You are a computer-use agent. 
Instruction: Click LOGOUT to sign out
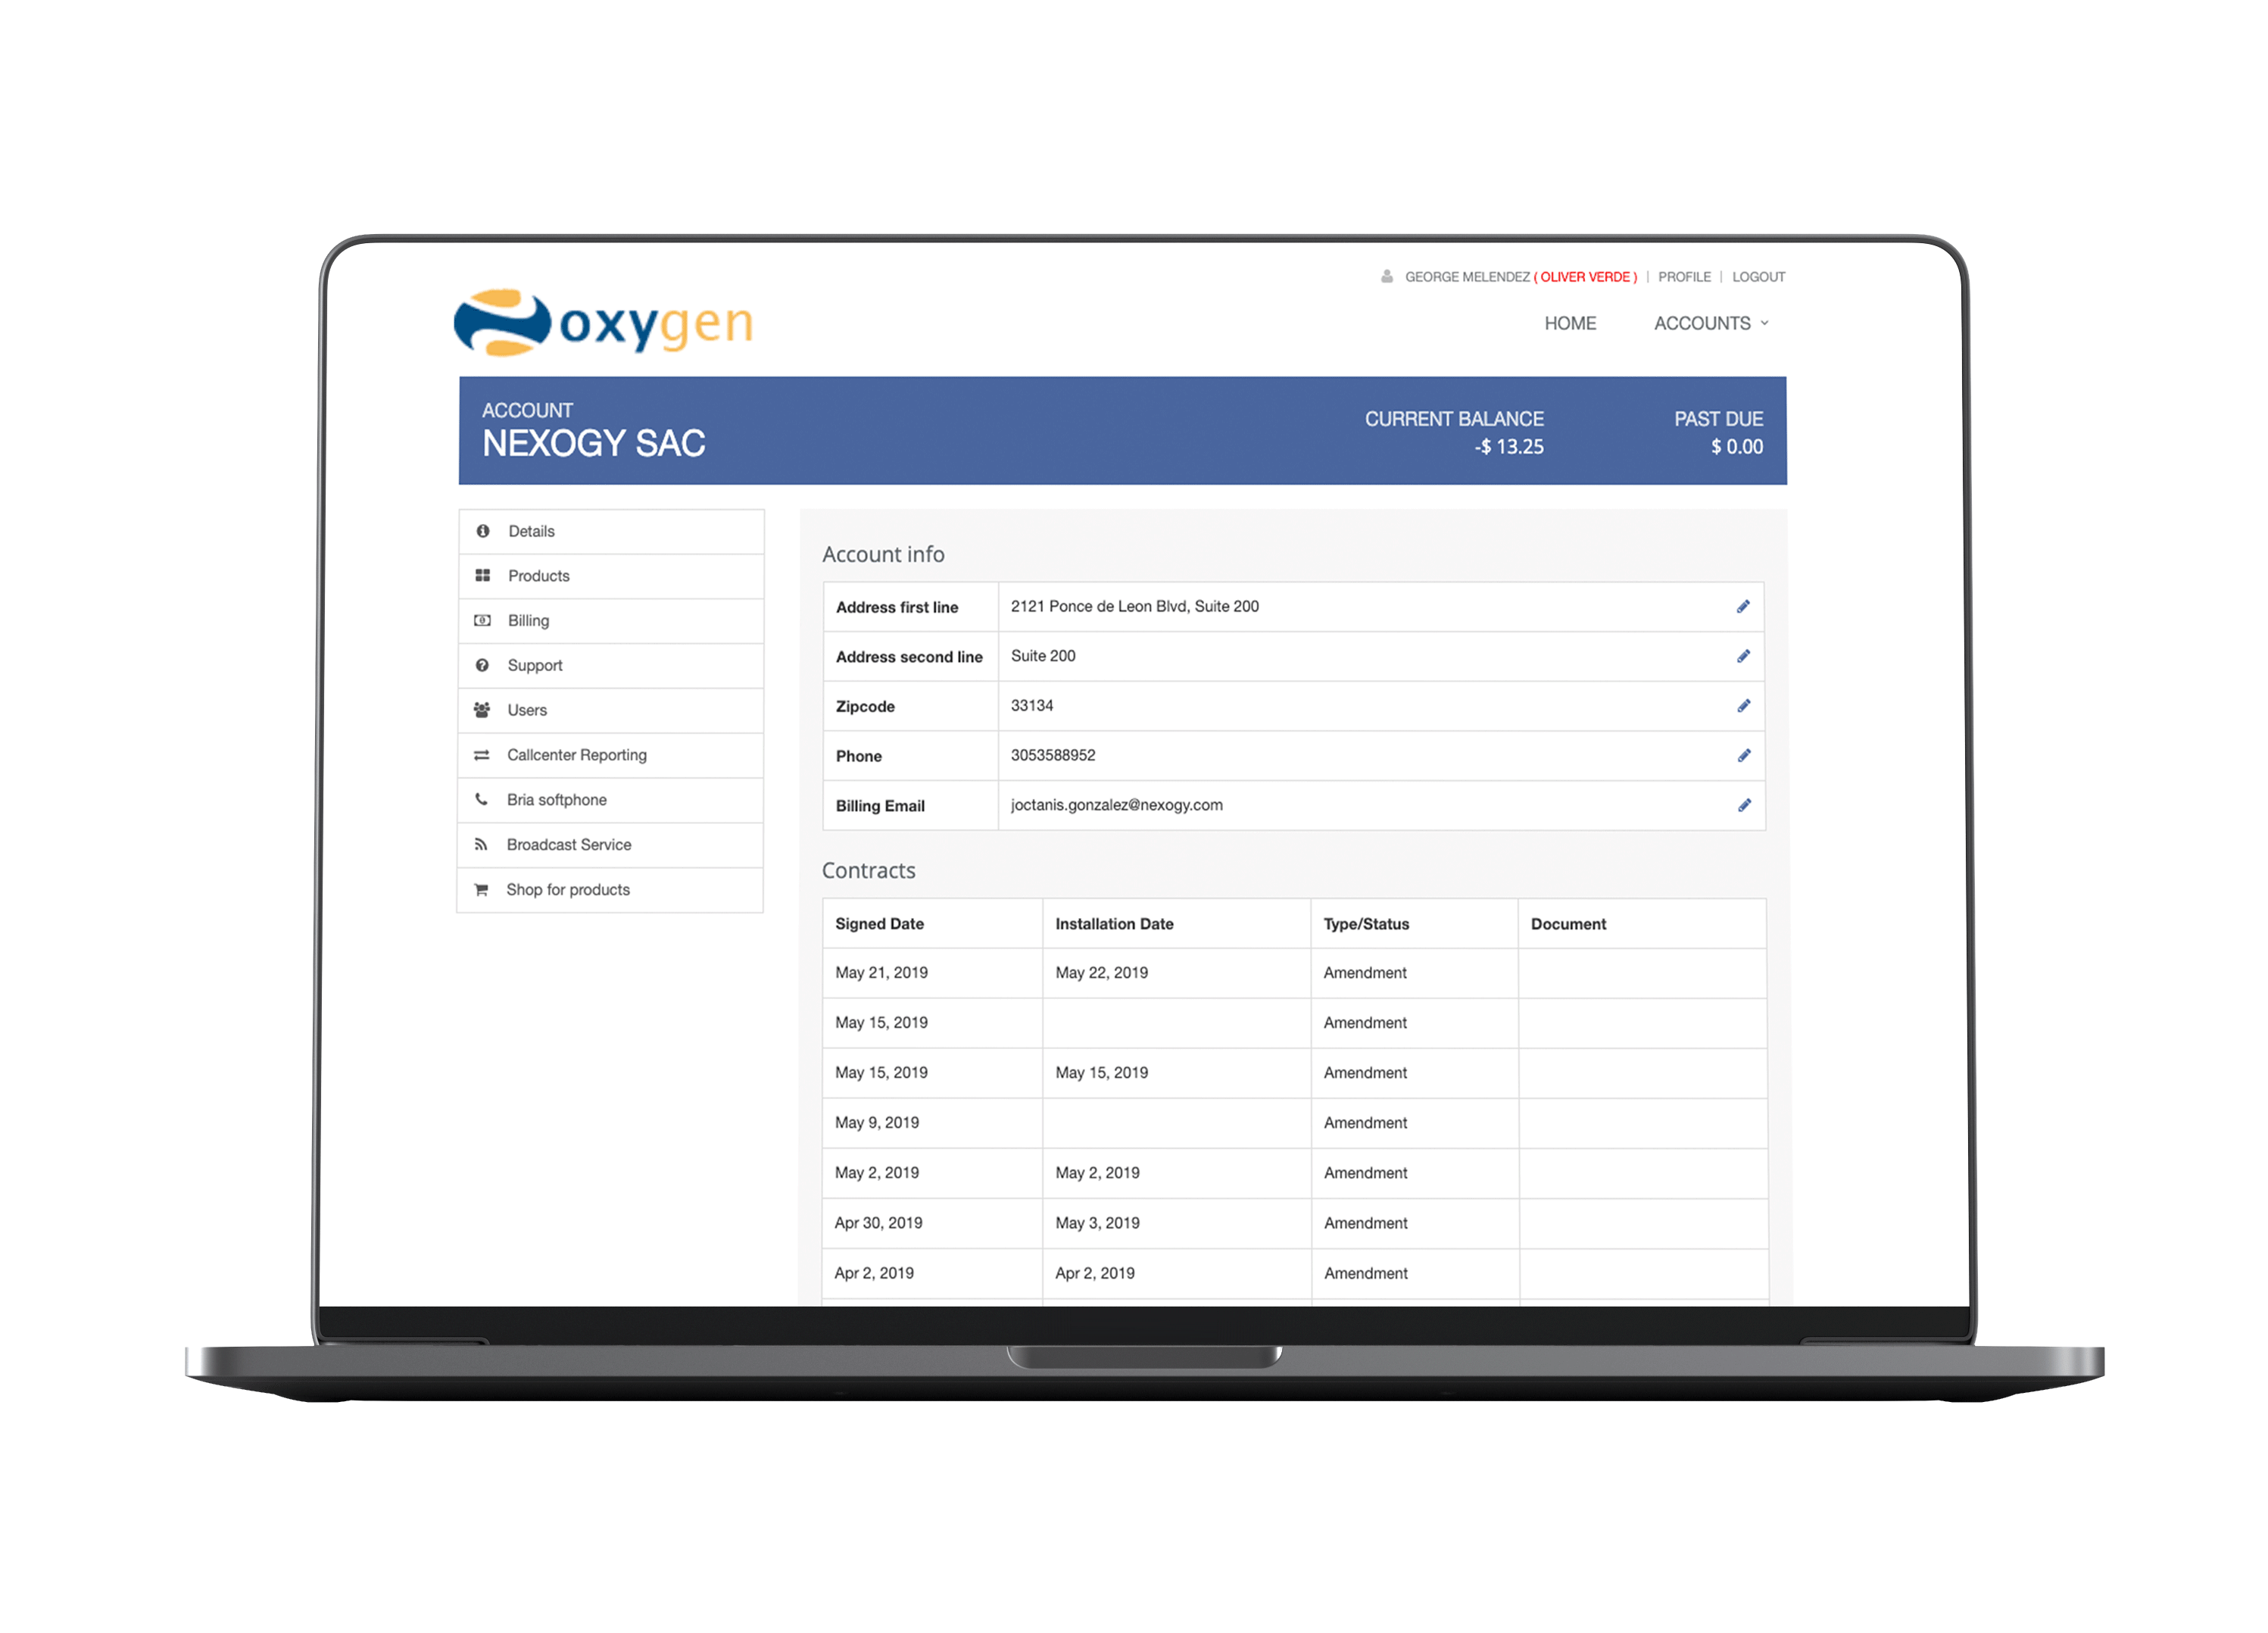[x=1759, y=278]
